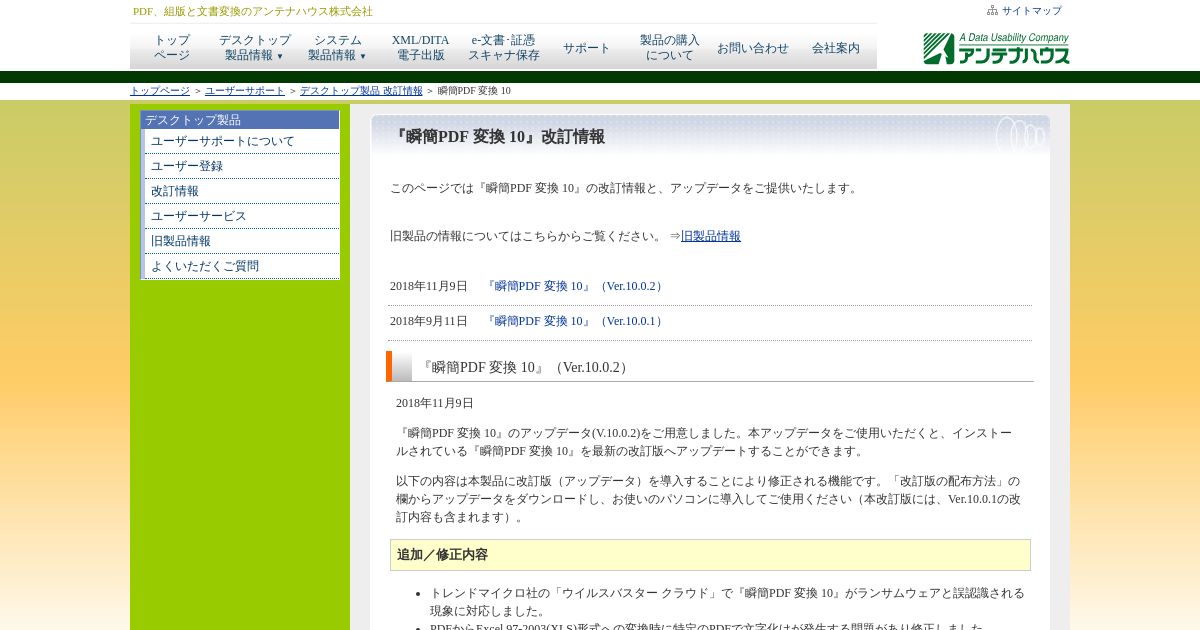Screen dimensions: 1200x630
Task: Open ユーザー登録 in the sidebar
Action: tap(242, 166)
